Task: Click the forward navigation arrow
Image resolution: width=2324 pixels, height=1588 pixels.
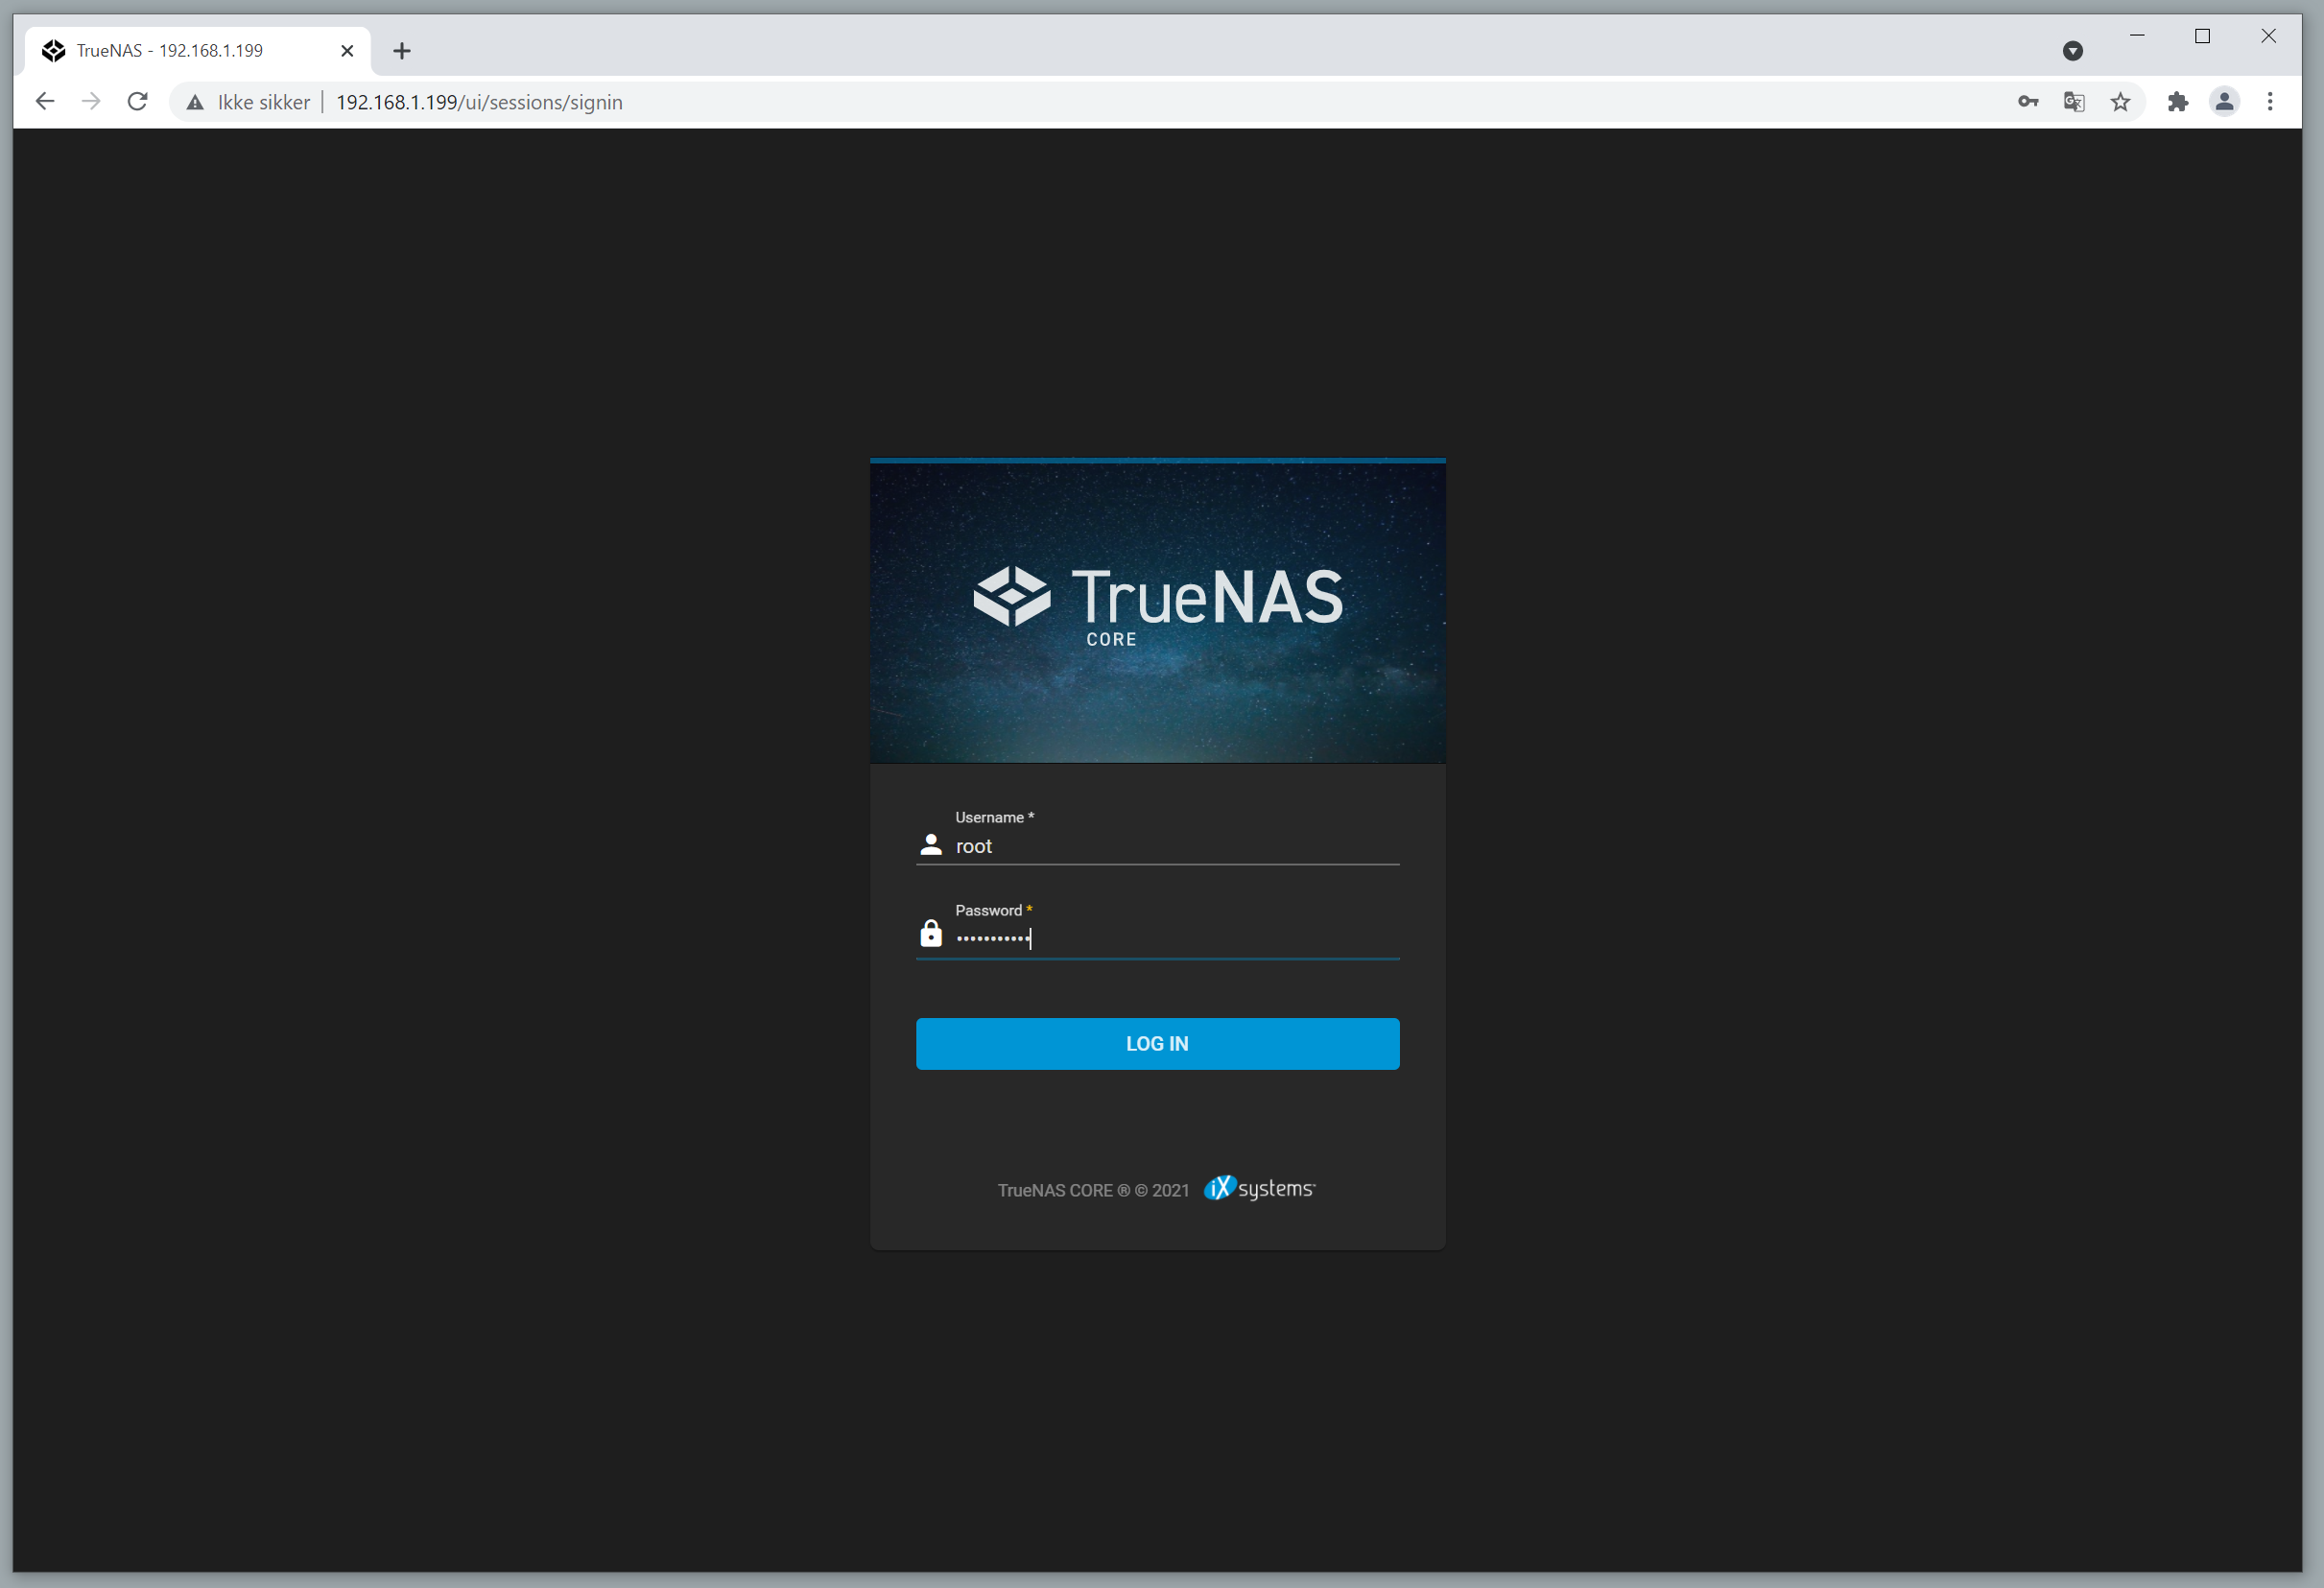Action: tap(91, 101)
